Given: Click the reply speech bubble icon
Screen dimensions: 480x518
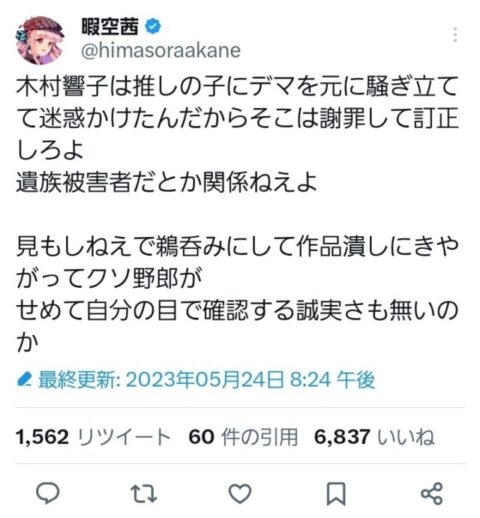Looking at the screenshot, I should (48, 493).
